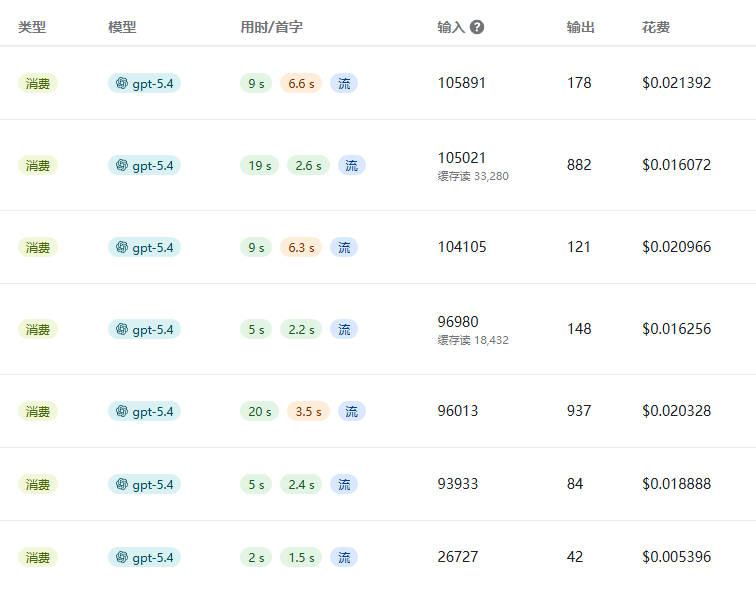Click OpenAI logo in row with input 93933
This screenshot has width=756, height=605.
(x=122, y=484)
